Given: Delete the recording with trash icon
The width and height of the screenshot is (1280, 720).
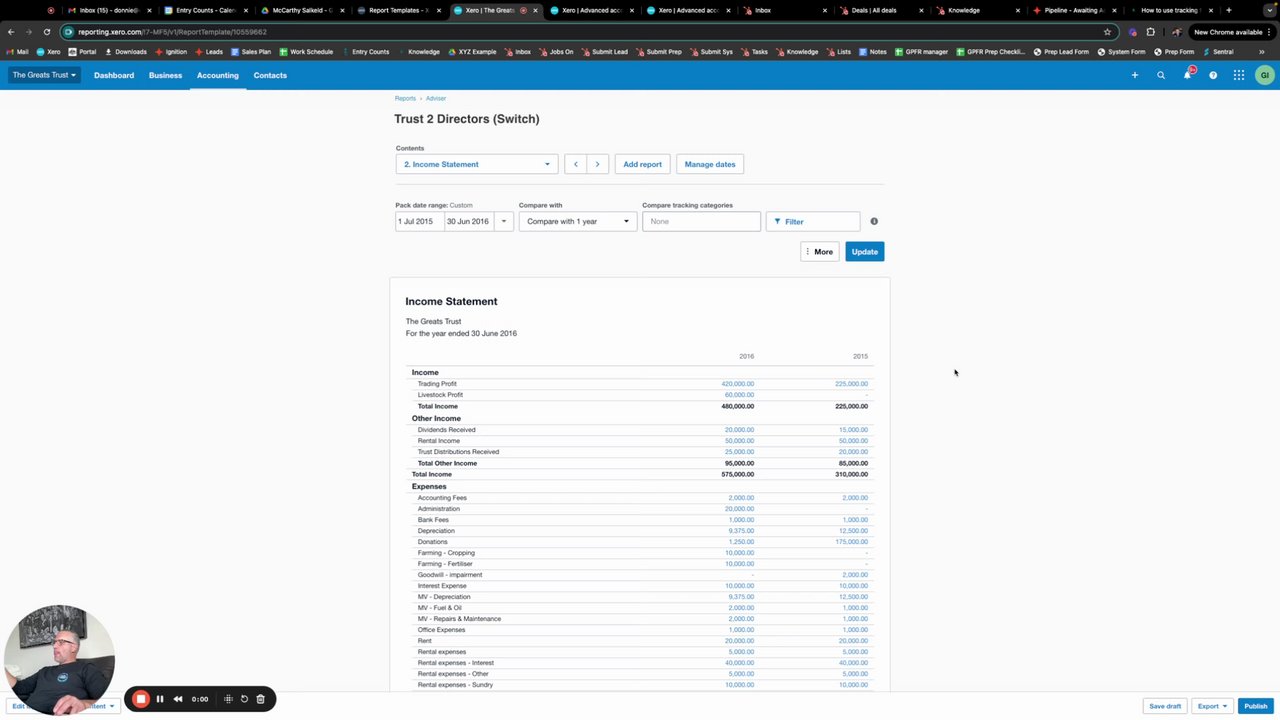Looking at the screenshot, I should [x=260, y=699].
